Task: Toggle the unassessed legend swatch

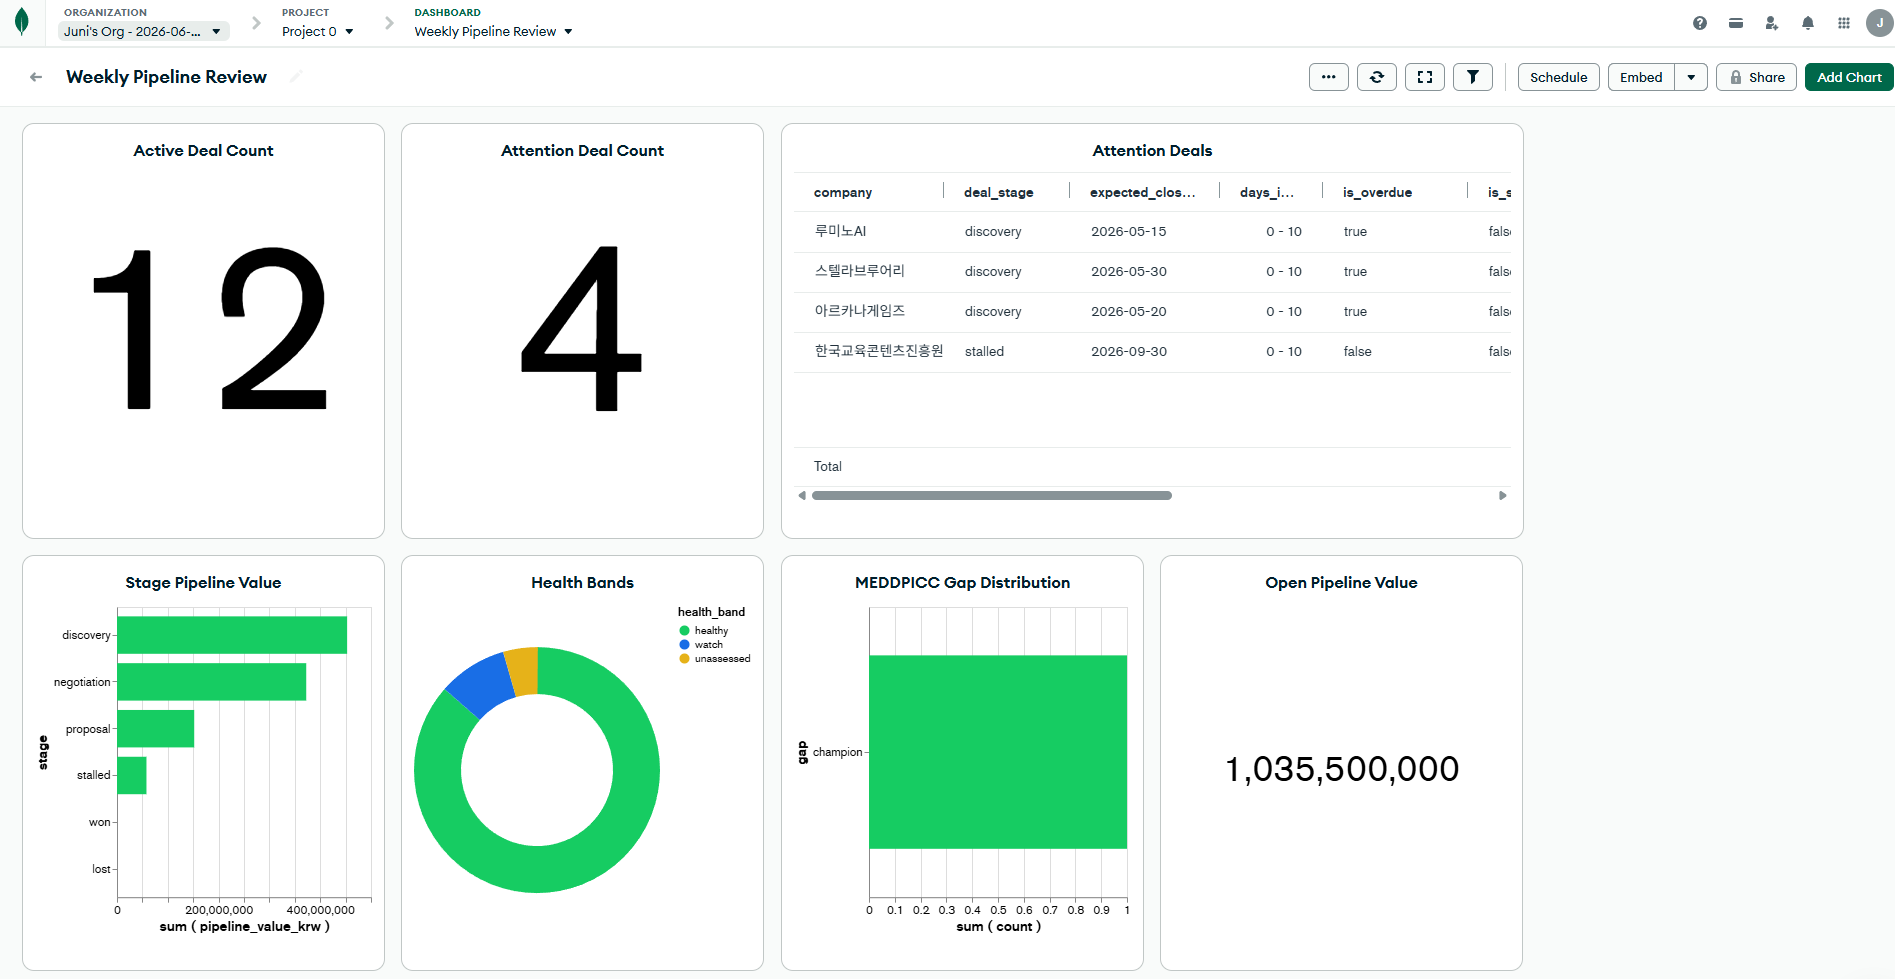Action: click(684, 658)
